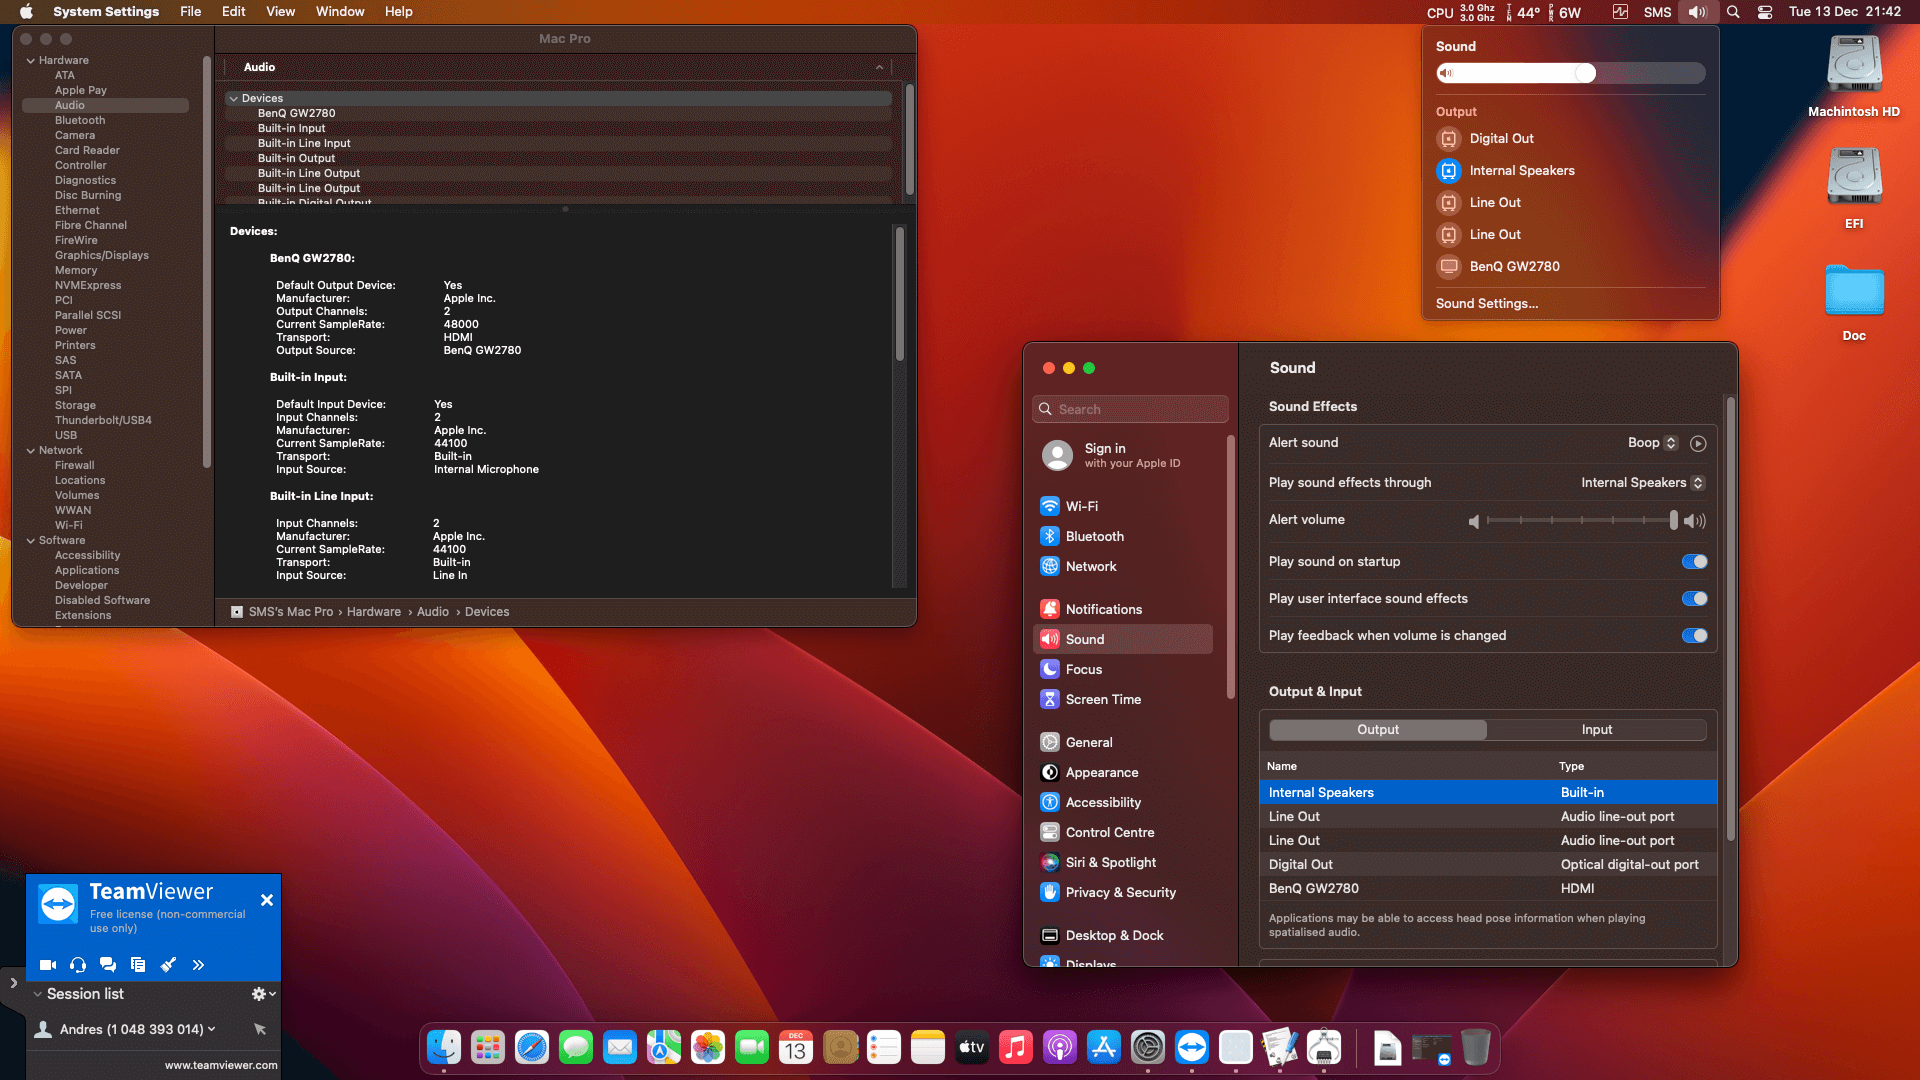
Task: Open Sound Settings from the volume popup
Action: (1487, 303)
